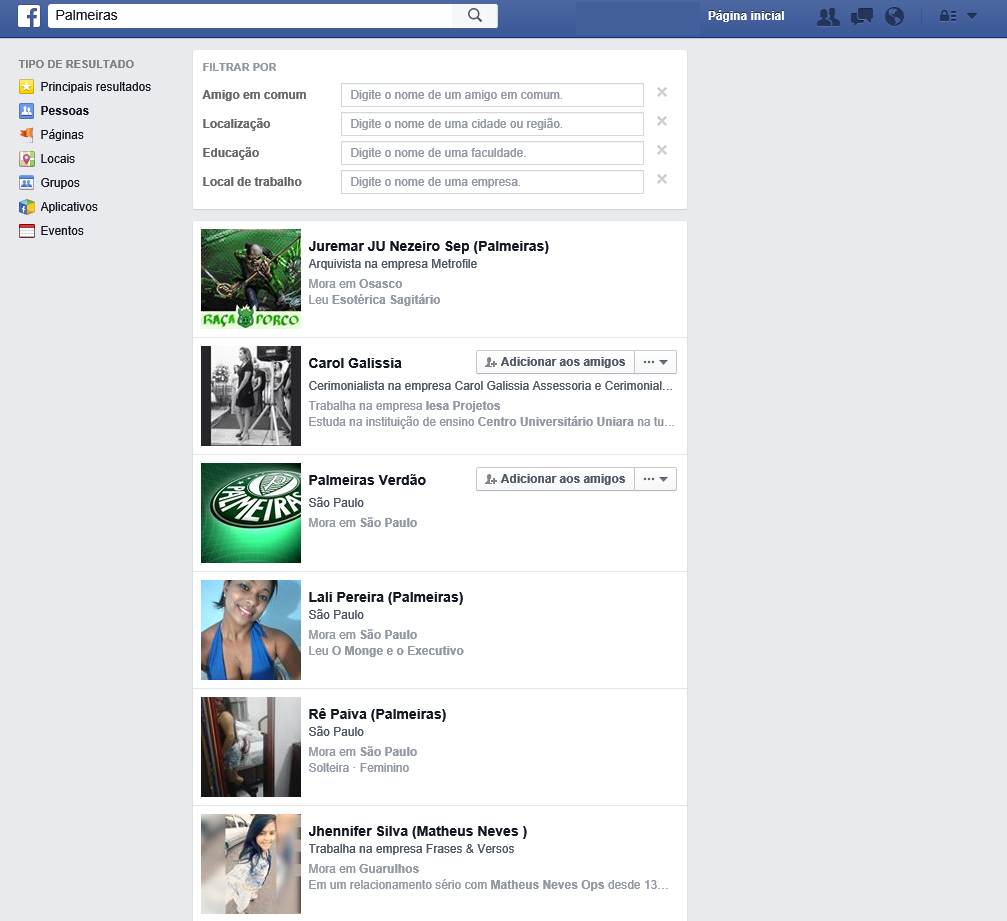
Task: Open Jhennifer Silva profile photo
Action: 250,864
